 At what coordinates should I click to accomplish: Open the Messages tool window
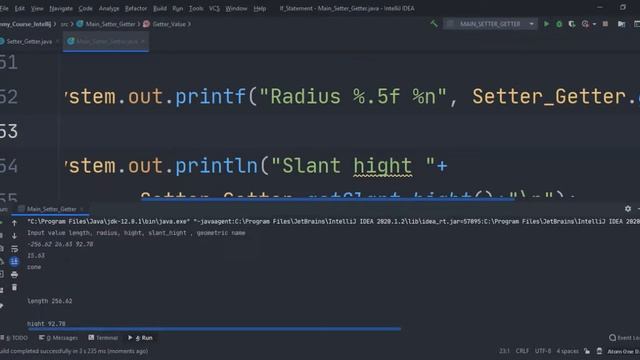click(58, 338)
